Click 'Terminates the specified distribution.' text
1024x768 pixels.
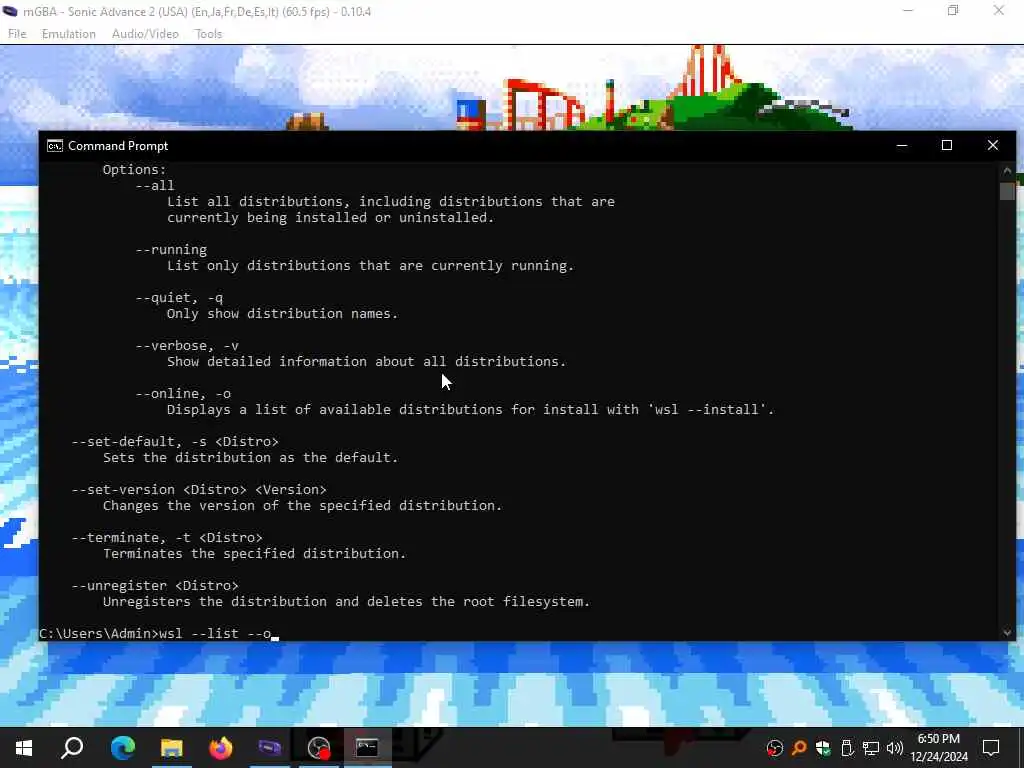click(x=255, y=554)
